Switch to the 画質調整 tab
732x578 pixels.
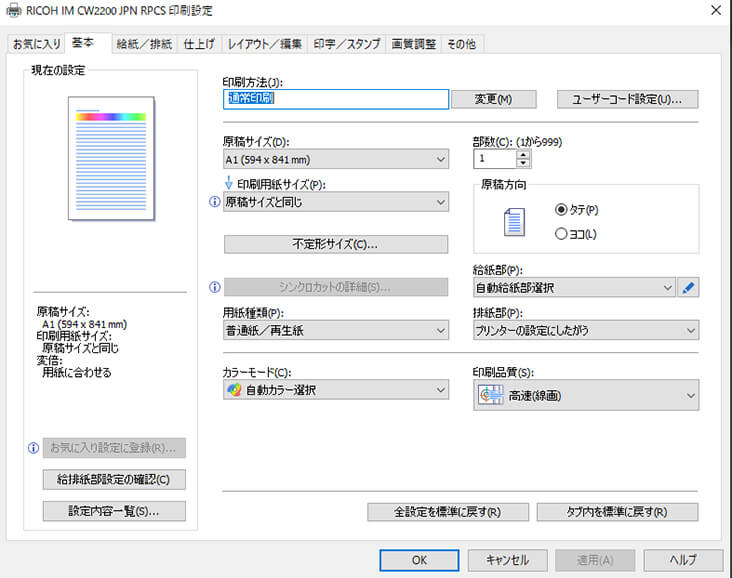pos(414,44)
